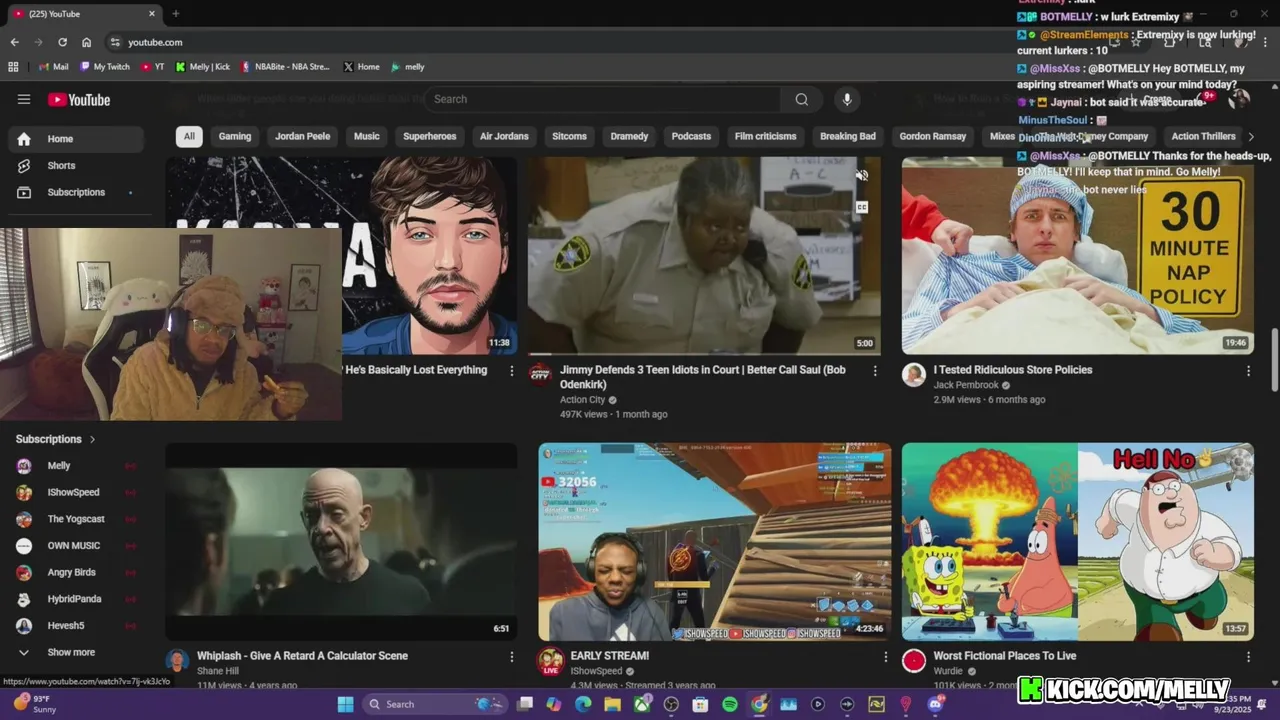Open the EARLY STREAM! Fortnite thumbnail

(x=714, y=542)
